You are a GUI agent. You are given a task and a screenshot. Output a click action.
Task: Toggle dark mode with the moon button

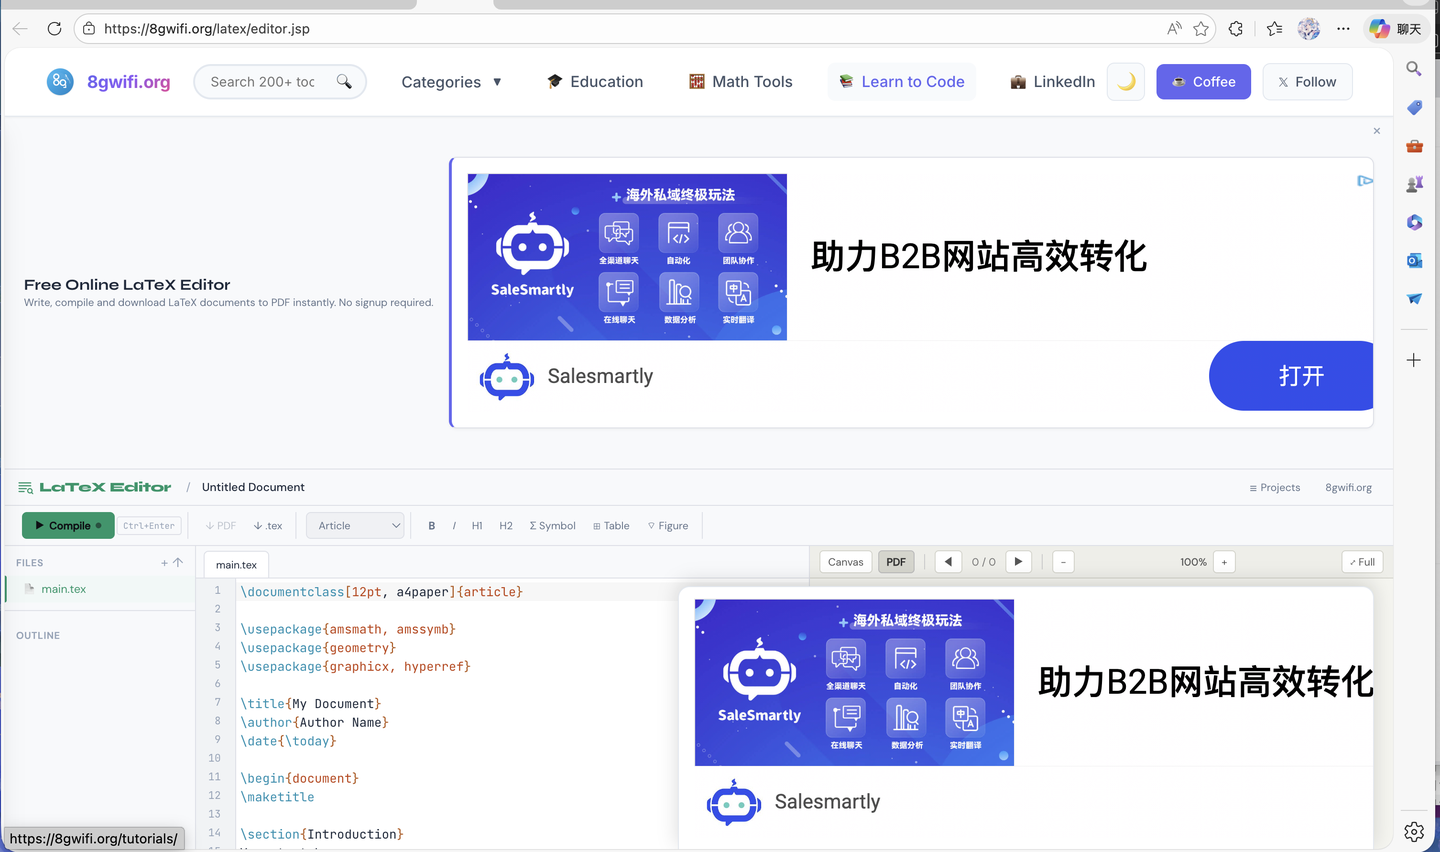click(x=1126, y=82)
